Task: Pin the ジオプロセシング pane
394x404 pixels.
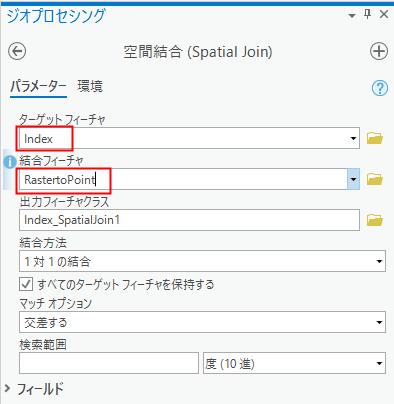Action: click(367, 14)
